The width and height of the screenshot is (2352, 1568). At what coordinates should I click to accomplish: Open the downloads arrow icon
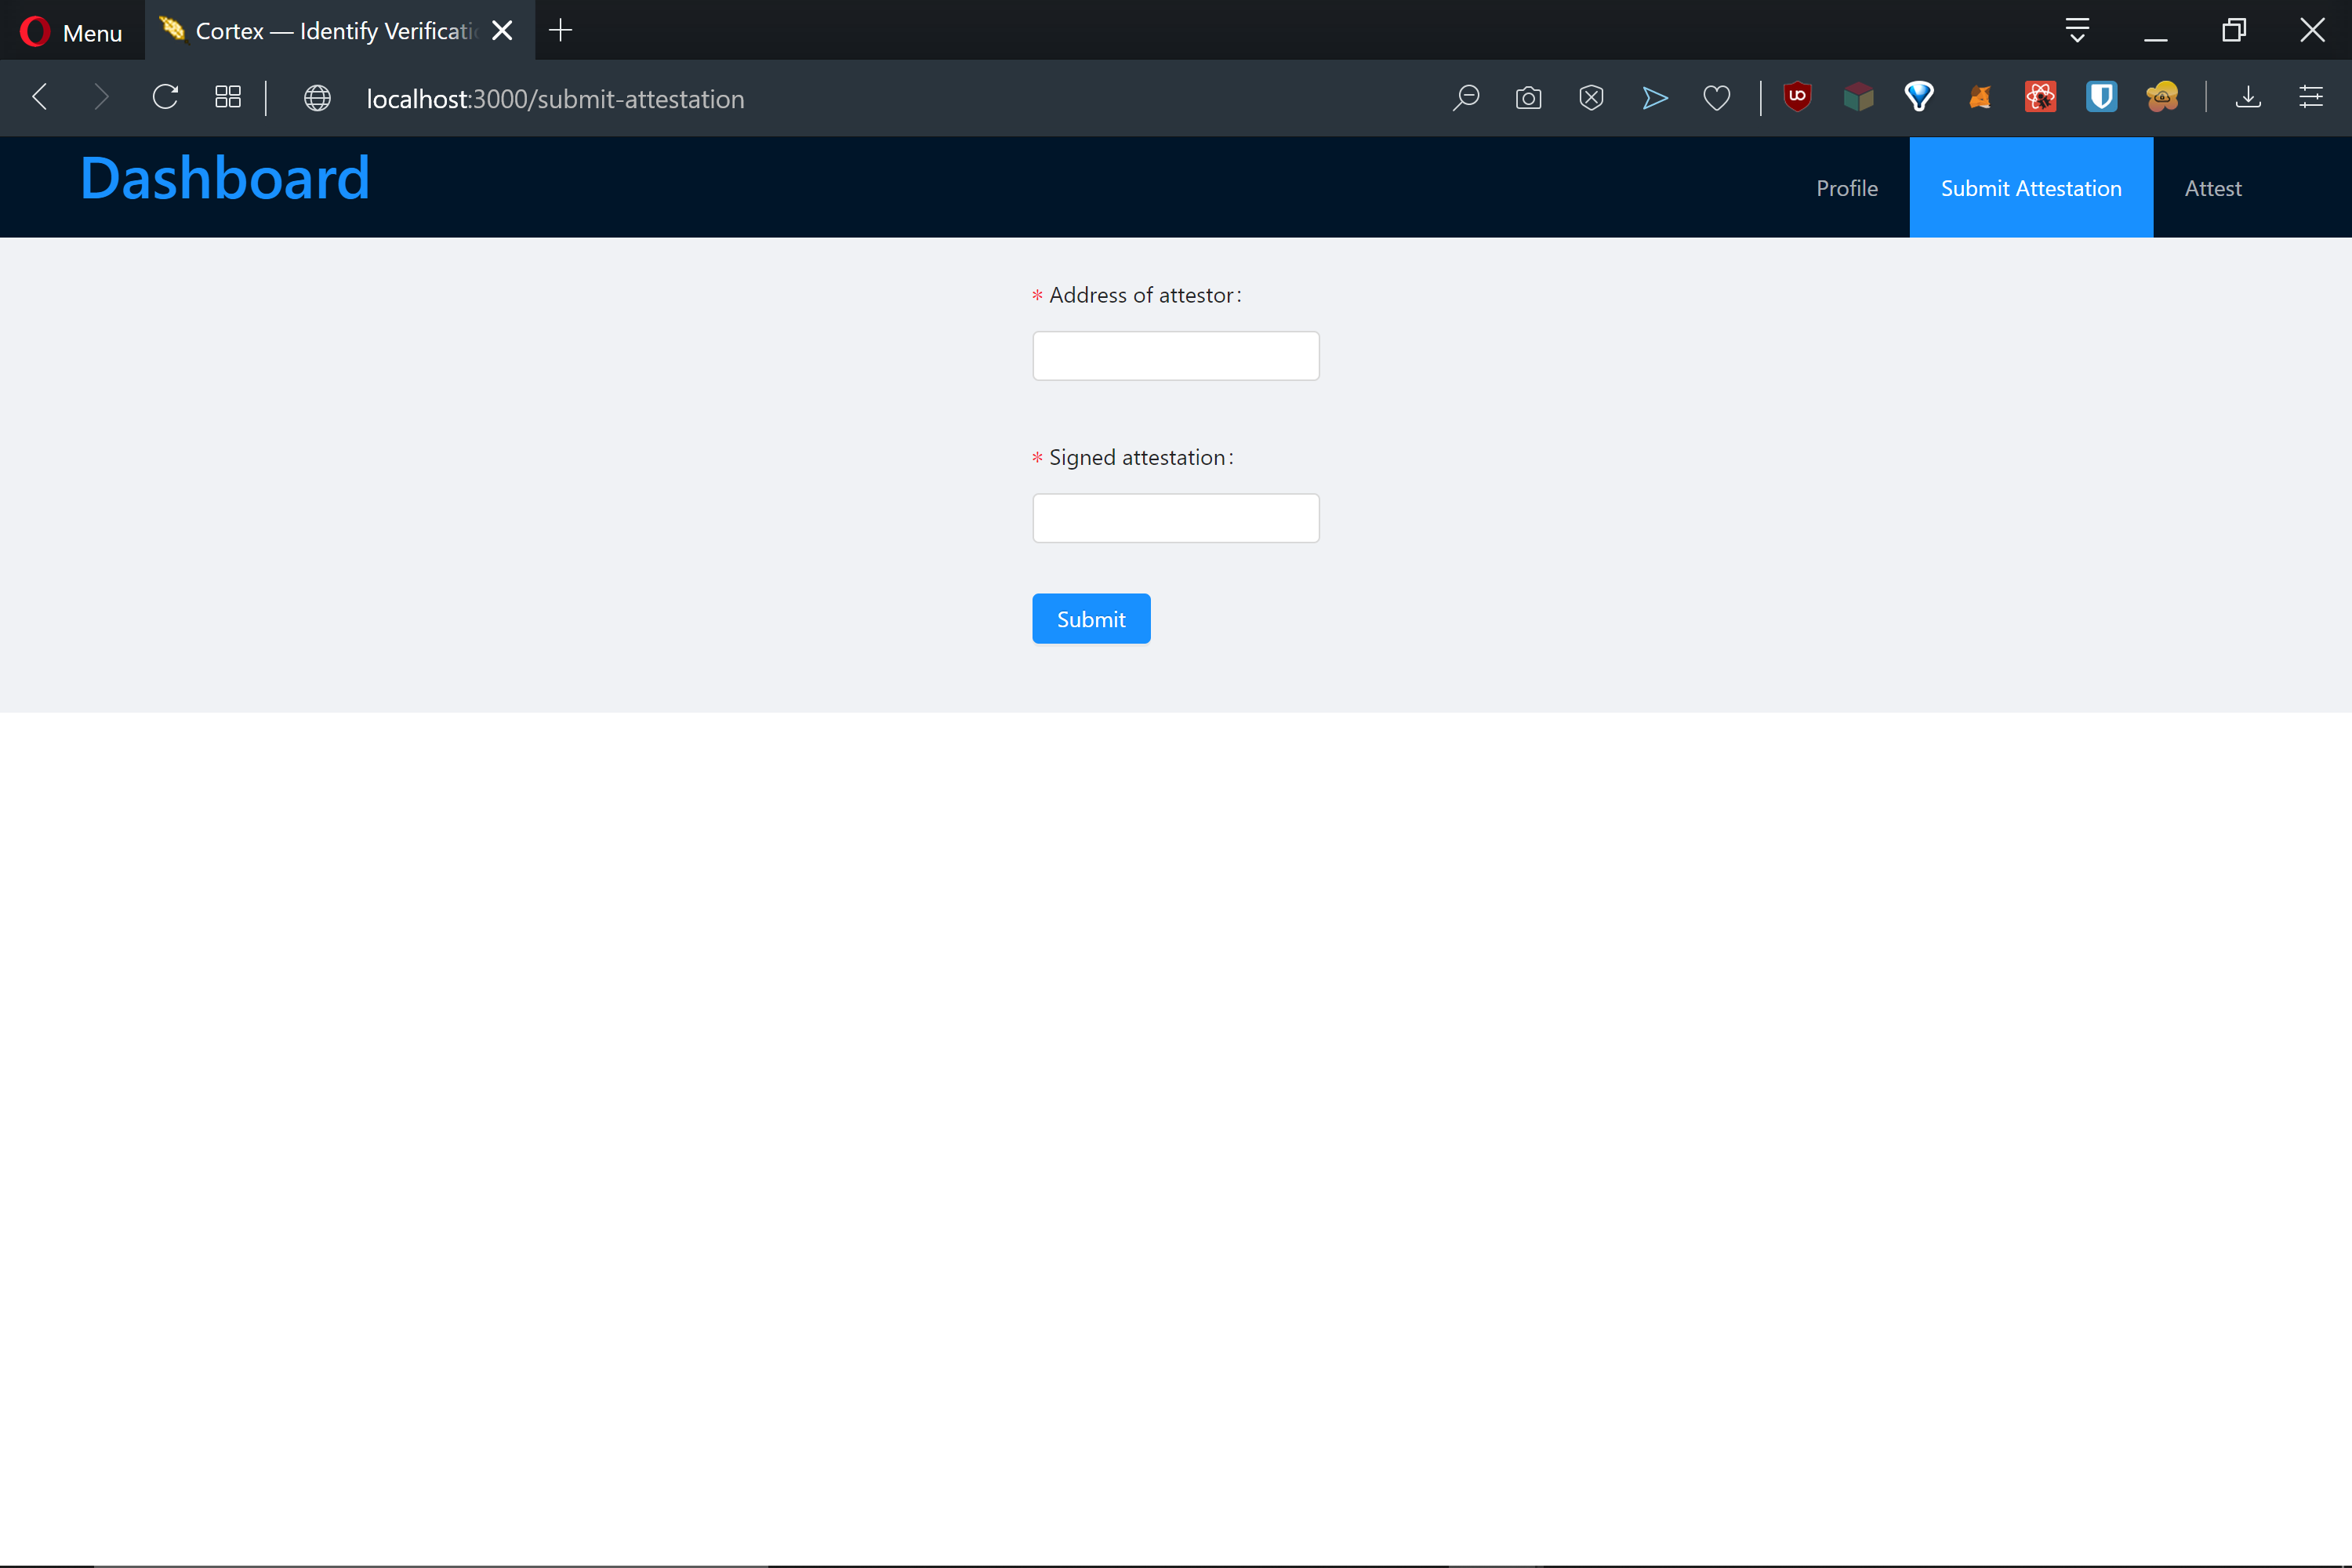click(2248, 97)
